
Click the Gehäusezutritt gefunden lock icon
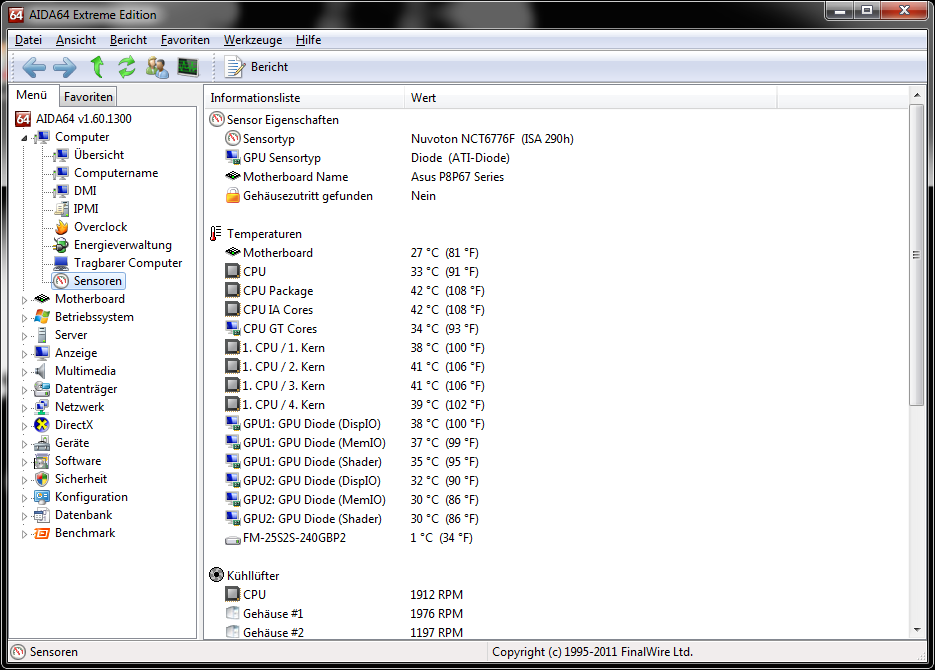click(x=233, y=196)
